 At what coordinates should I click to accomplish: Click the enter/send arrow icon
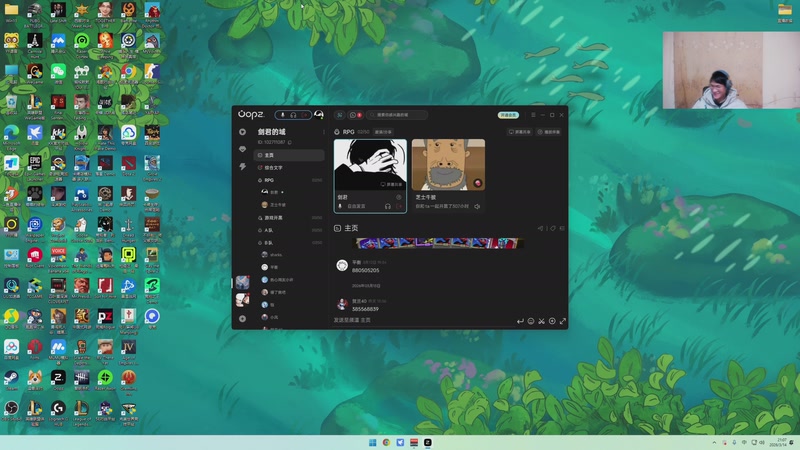520,321
